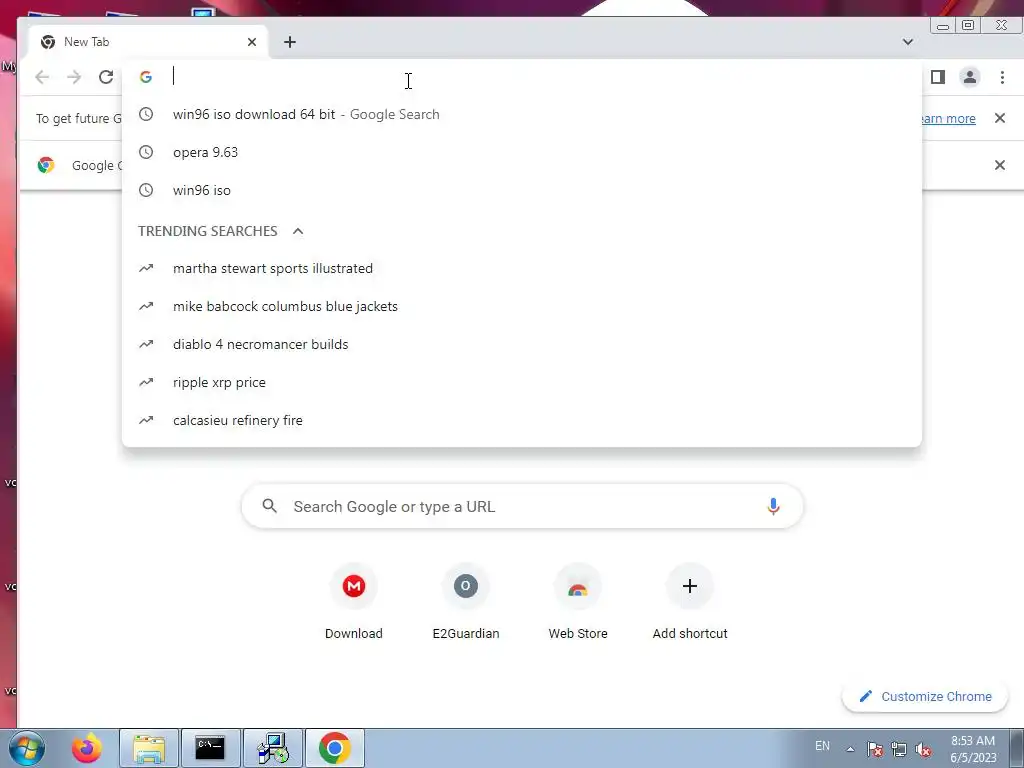Choose trending search calcasieu refinery fire
Screen dimensions: 1024x768
pyautogui.click(x=522, y=420)
